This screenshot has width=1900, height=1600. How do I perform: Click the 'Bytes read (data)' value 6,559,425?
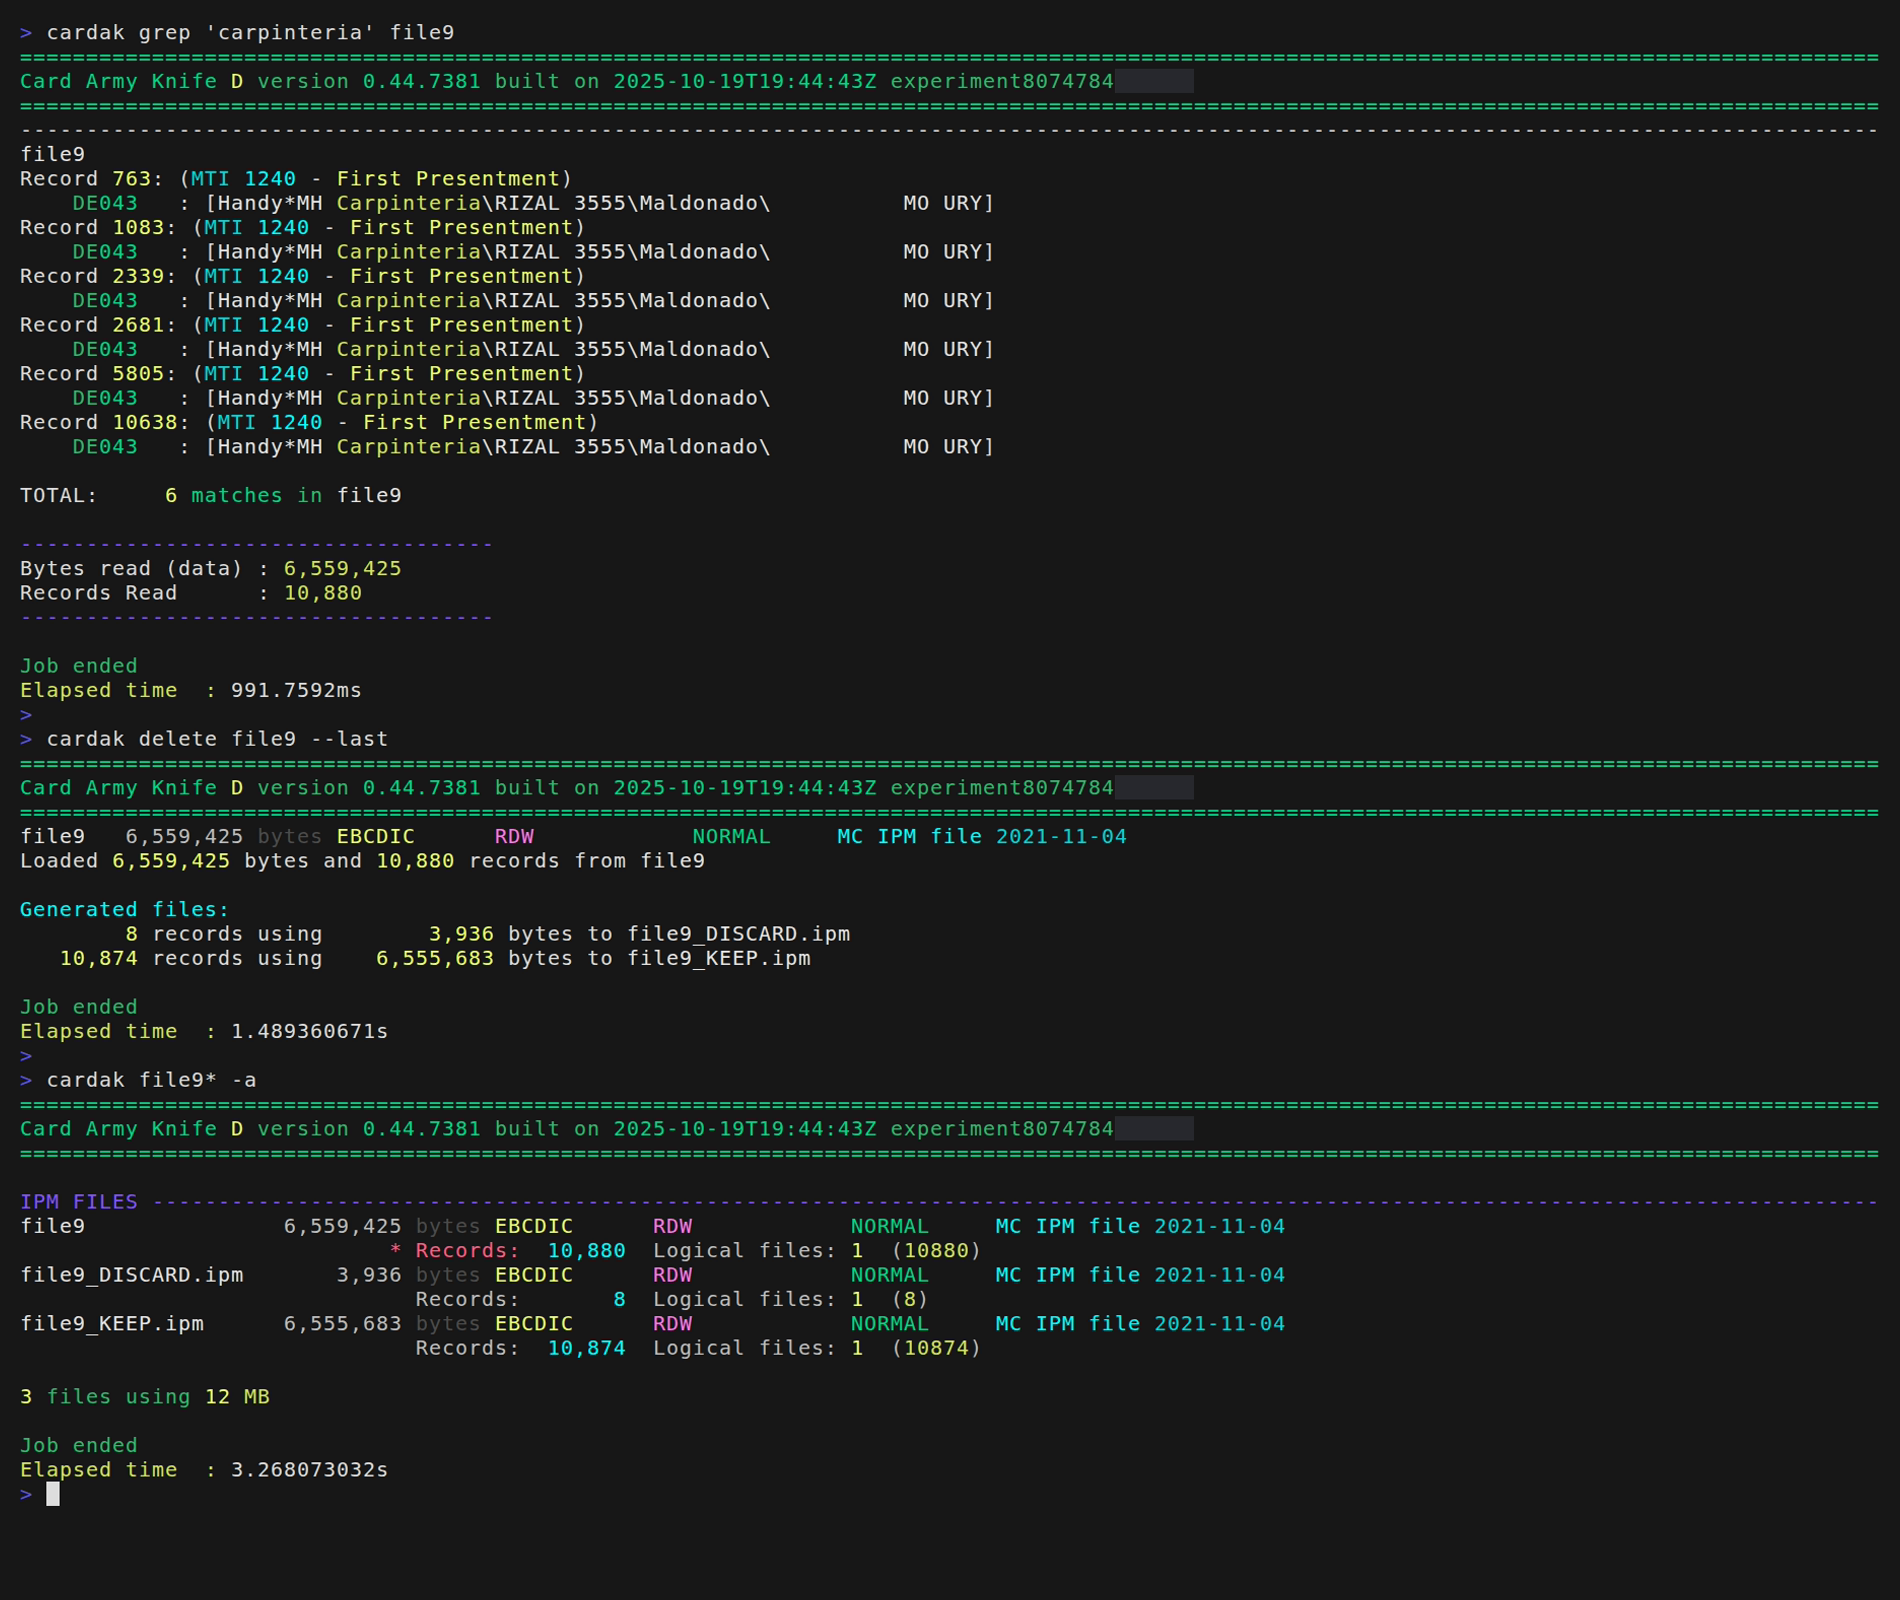(342, 569)
